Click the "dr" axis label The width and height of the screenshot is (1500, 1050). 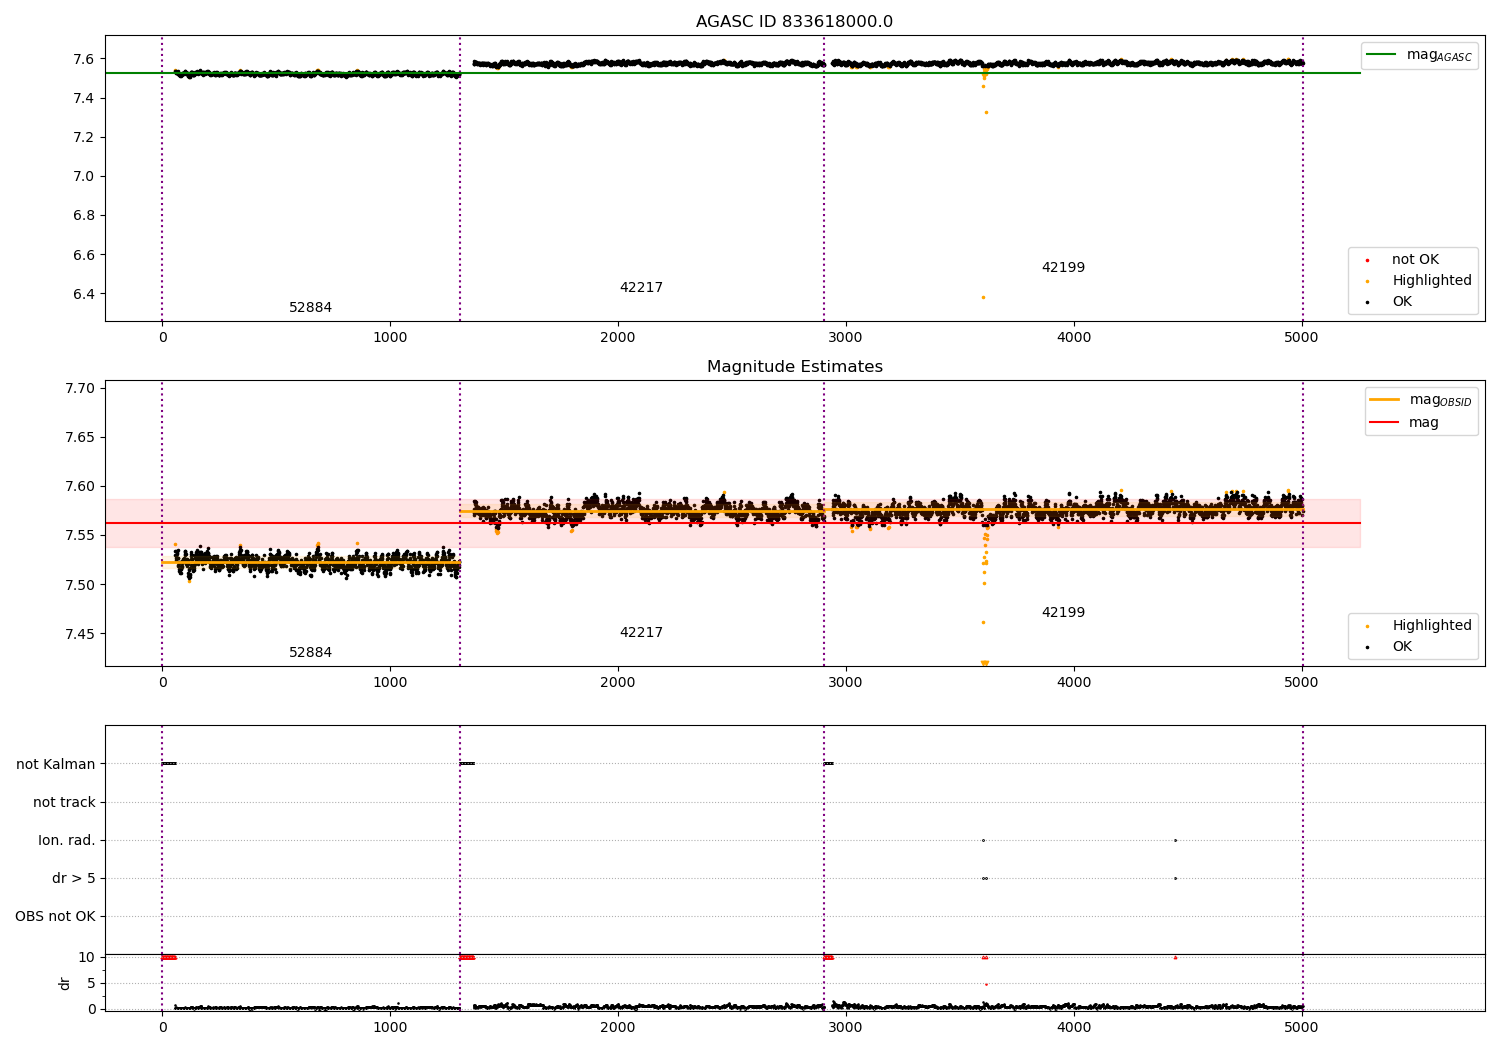[65, 983]
